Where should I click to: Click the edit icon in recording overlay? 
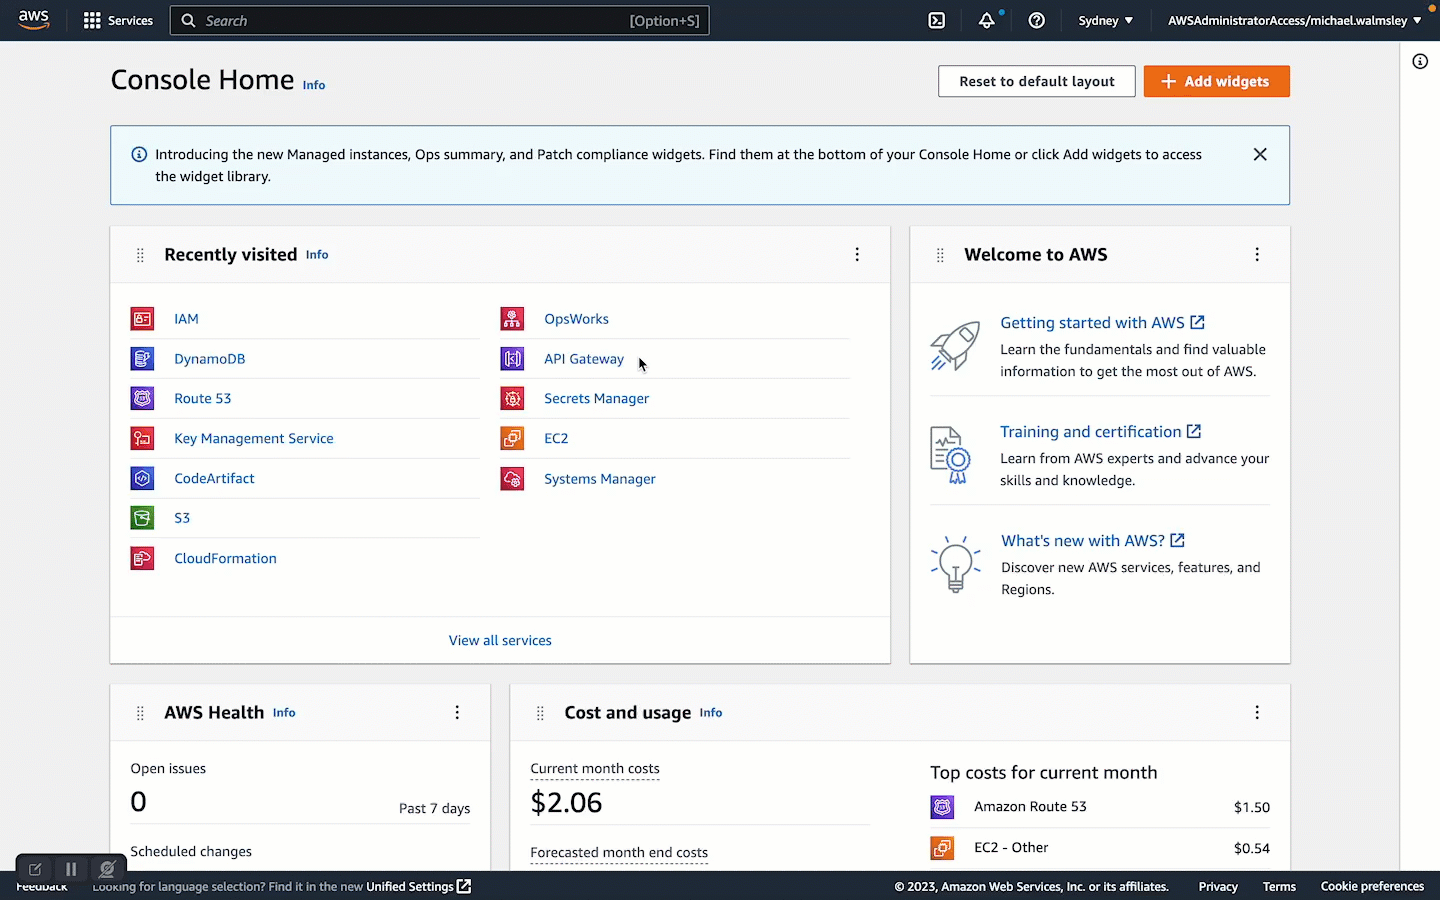coord(35,869)
